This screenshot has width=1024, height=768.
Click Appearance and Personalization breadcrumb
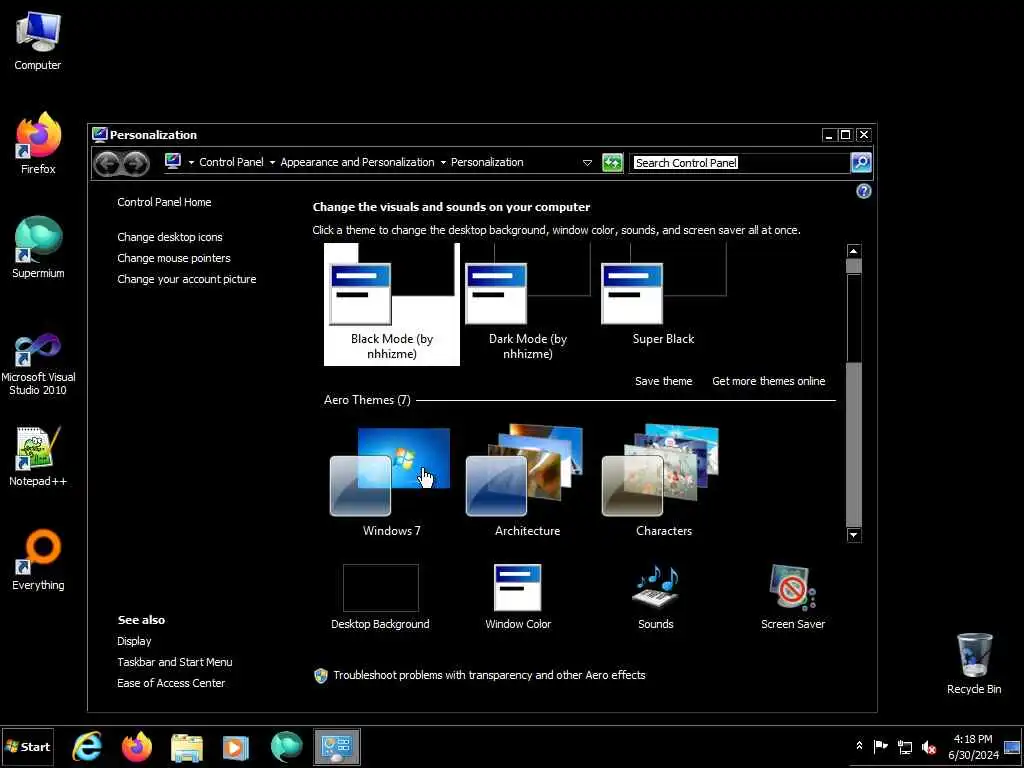[x=357, y=162]
